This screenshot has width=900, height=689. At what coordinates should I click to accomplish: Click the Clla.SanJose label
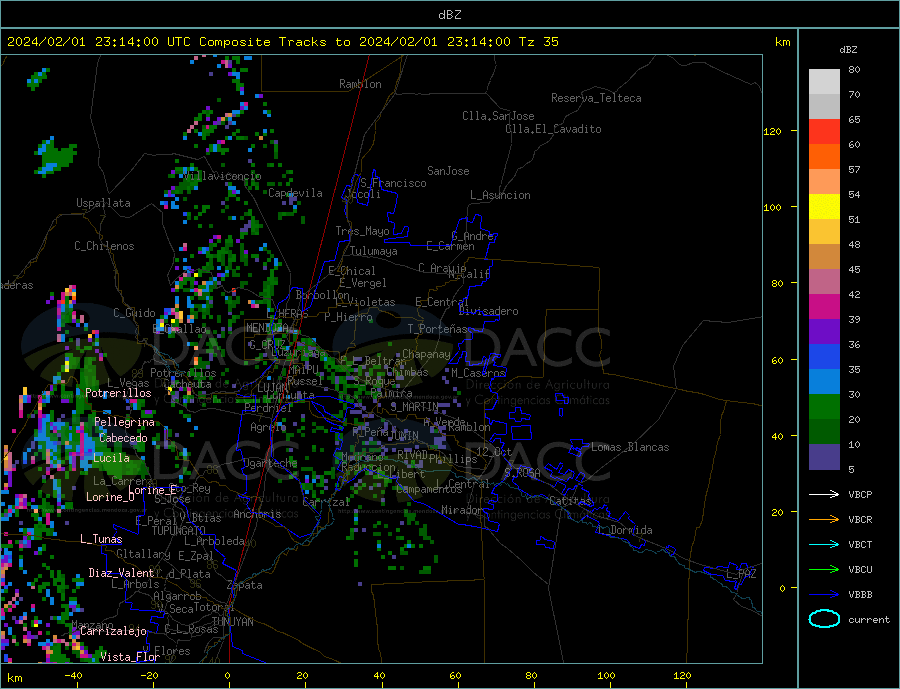(x=498, y=116)
